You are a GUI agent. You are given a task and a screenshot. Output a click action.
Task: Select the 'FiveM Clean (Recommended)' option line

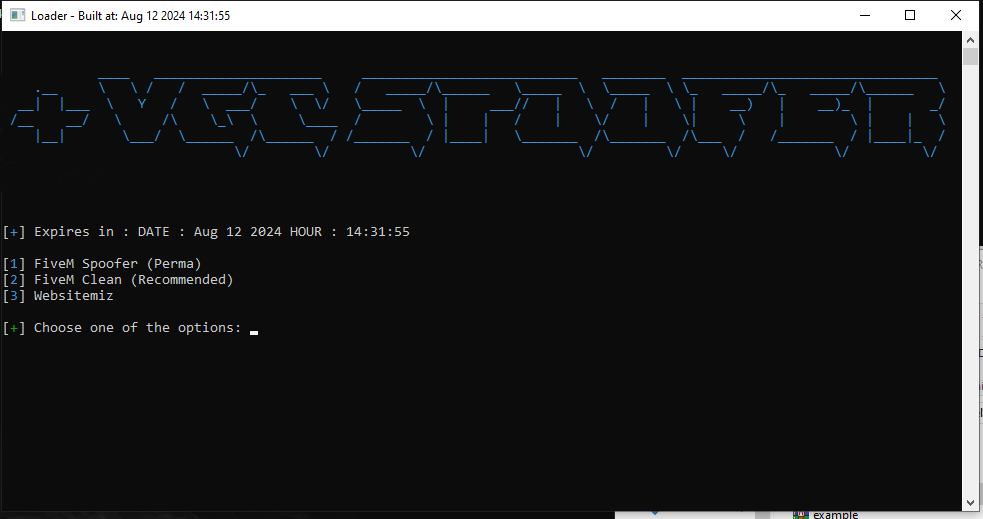118,280
